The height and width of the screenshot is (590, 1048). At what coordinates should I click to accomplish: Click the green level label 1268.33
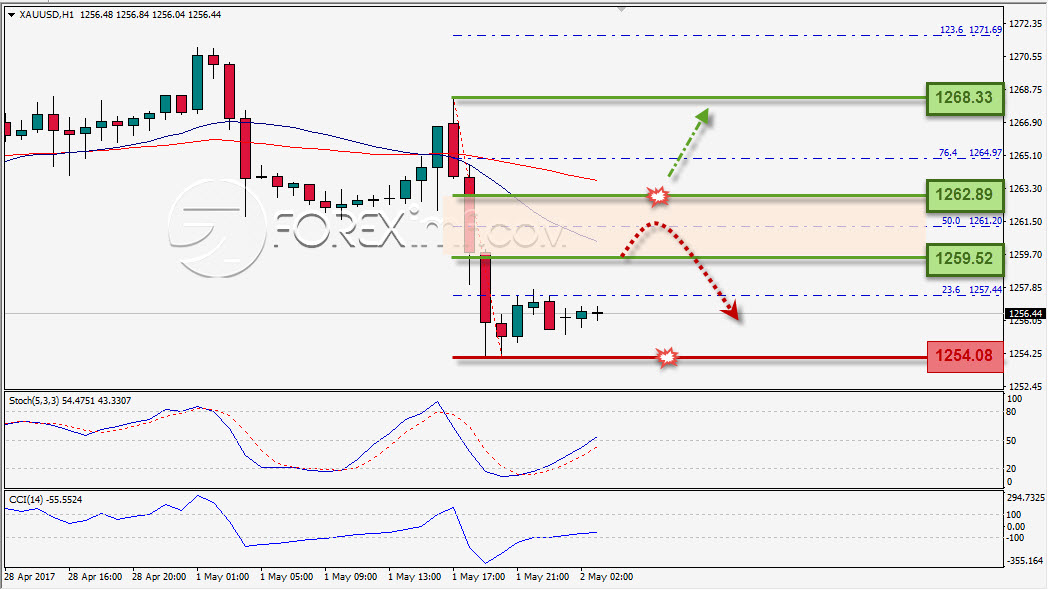pyautogui.click(x=964, y=98)
